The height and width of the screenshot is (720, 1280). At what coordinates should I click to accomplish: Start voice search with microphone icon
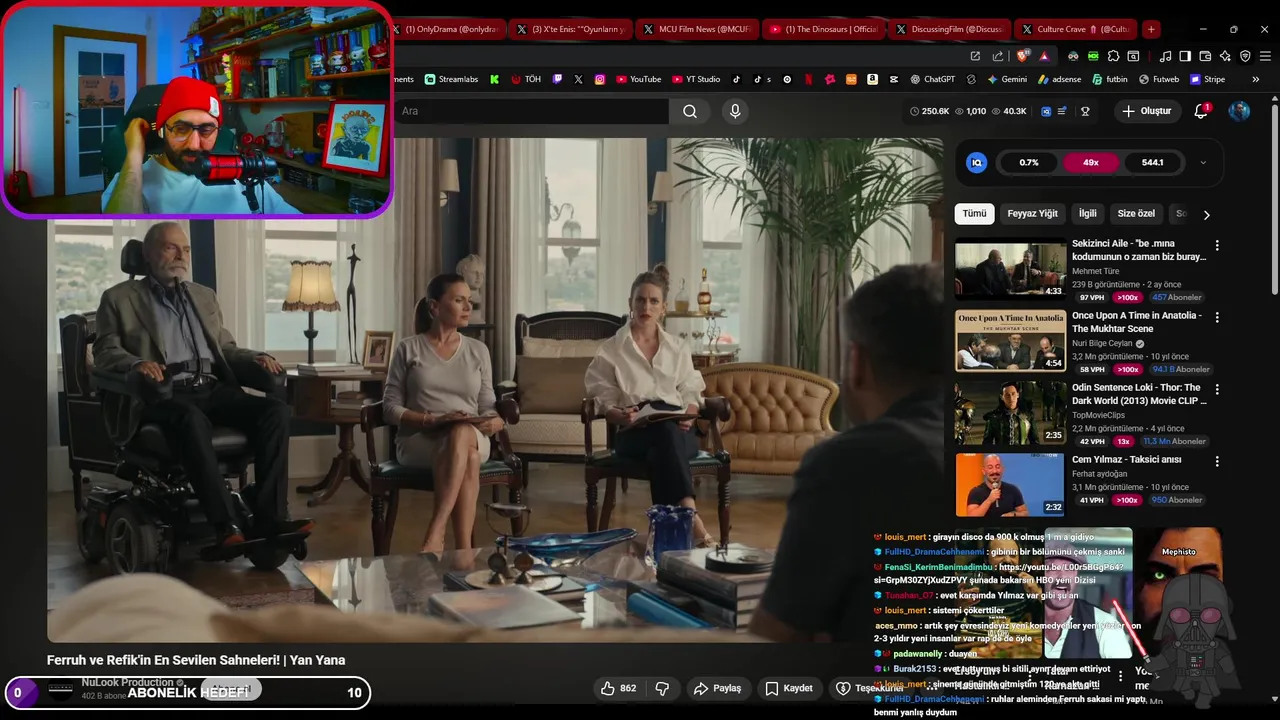[x=735, y=111]
